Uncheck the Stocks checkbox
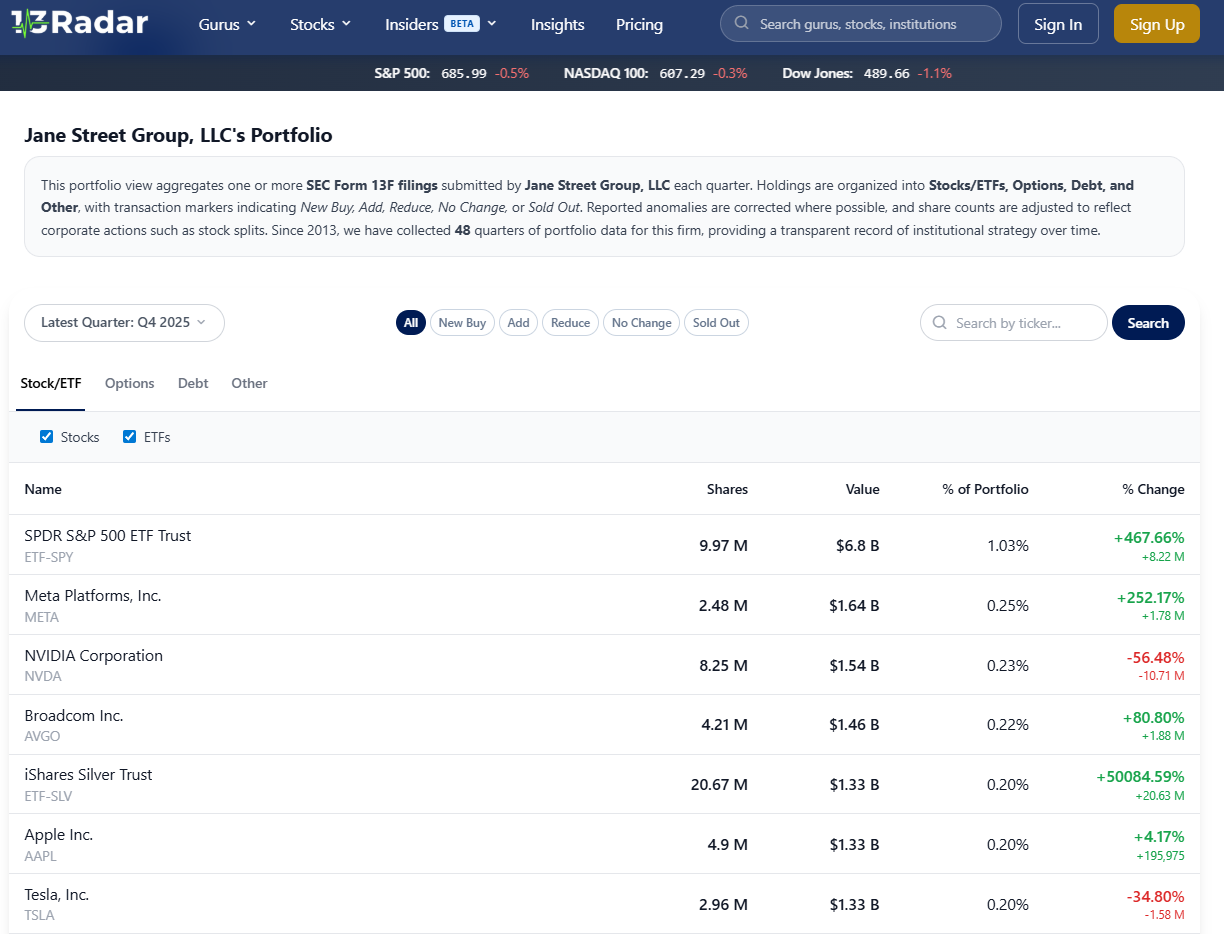This screenshot has height=934, width=1224. click(46, 437)
